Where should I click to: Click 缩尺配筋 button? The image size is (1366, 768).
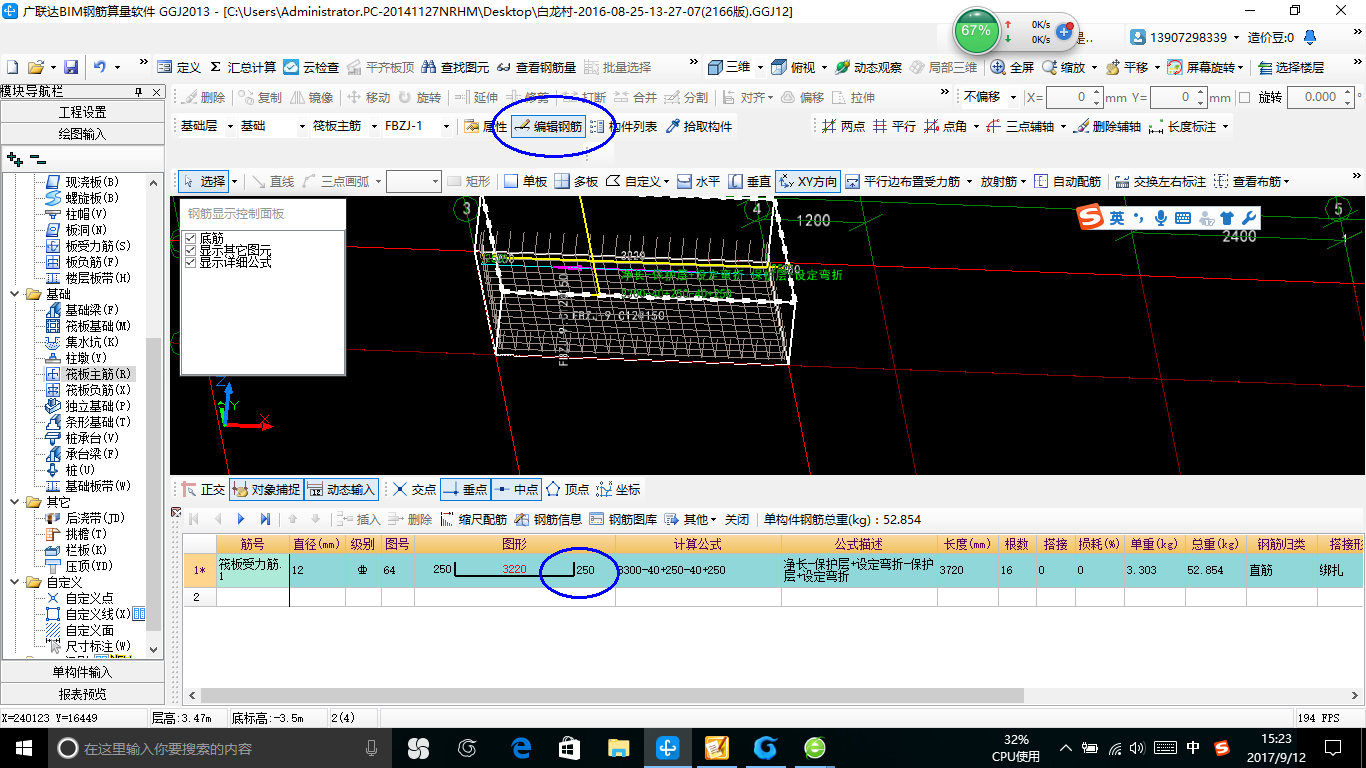(474, 519)
